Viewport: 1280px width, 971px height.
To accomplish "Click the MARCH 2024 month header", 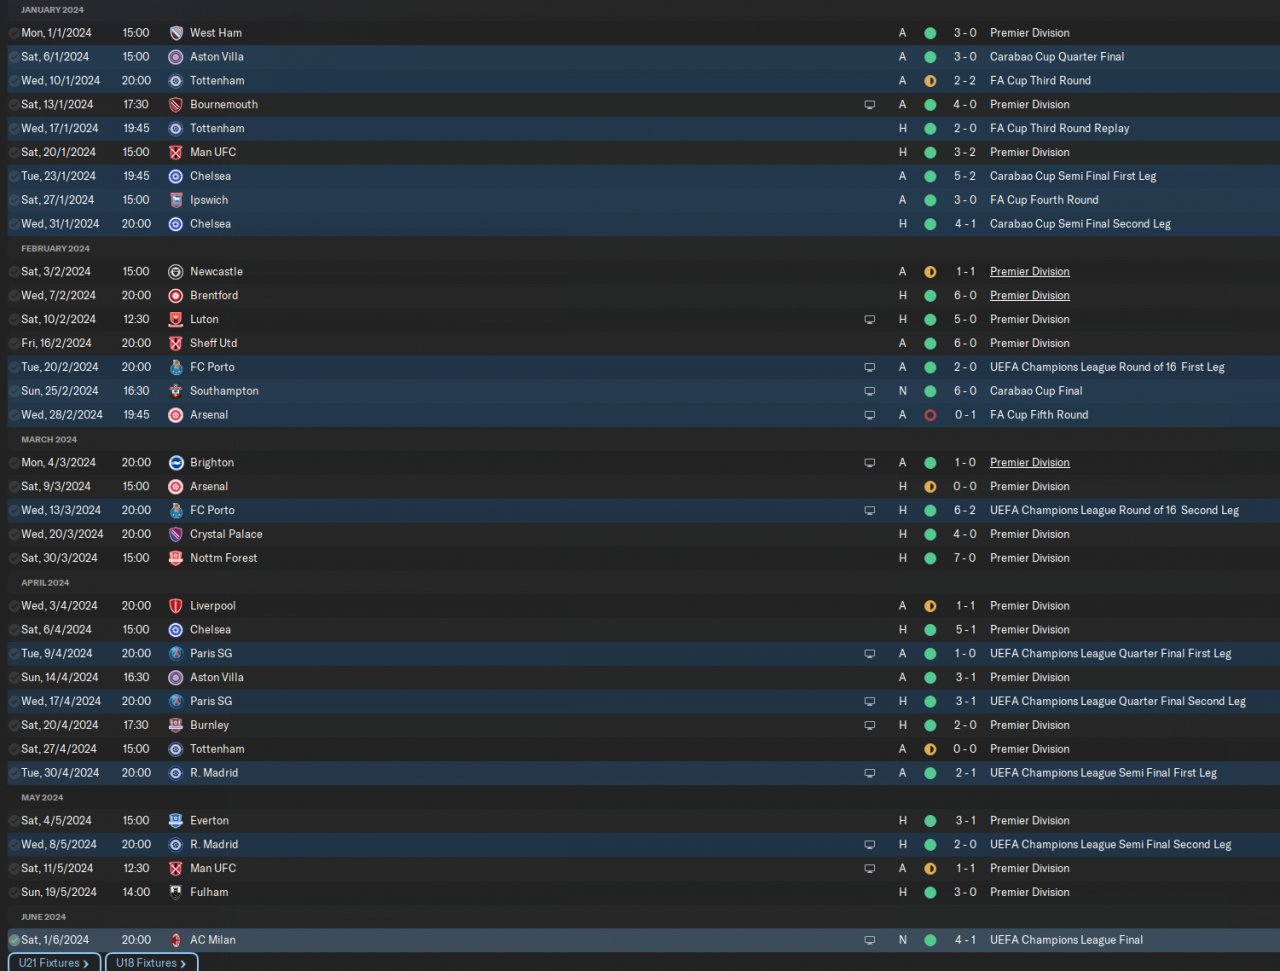I will click(49, 439).
